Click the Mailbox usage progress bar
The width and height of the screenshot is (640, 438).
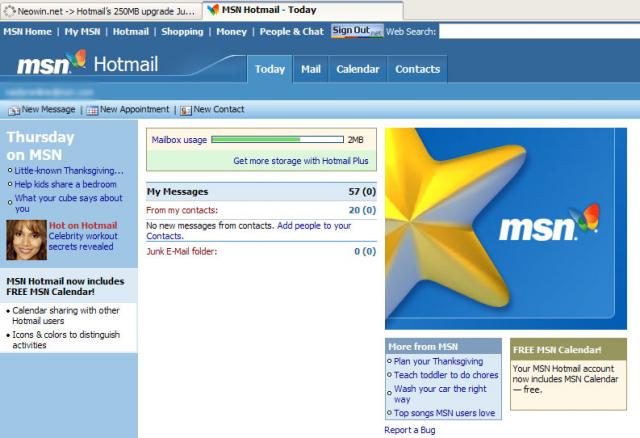[278, 140]
